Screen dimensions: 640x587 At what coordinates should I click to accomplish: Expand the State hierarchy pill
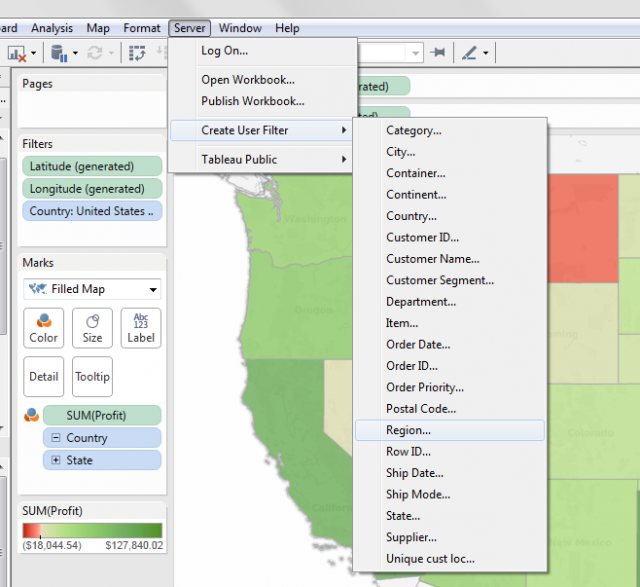point(55,460)
